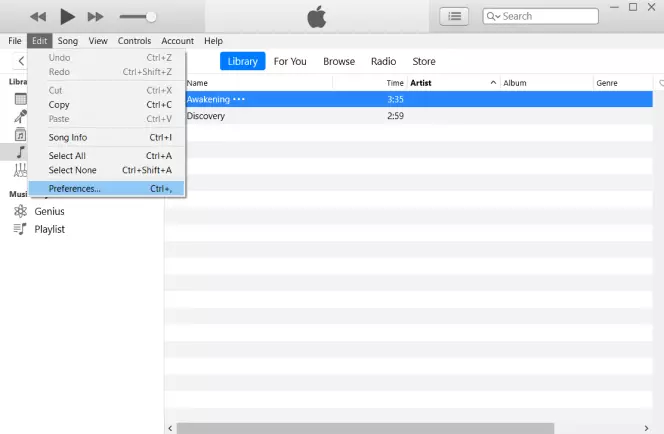Choose Song Info in the Edit menu
The width and height of the screenshot is (664, 434).
coord(107,137)
